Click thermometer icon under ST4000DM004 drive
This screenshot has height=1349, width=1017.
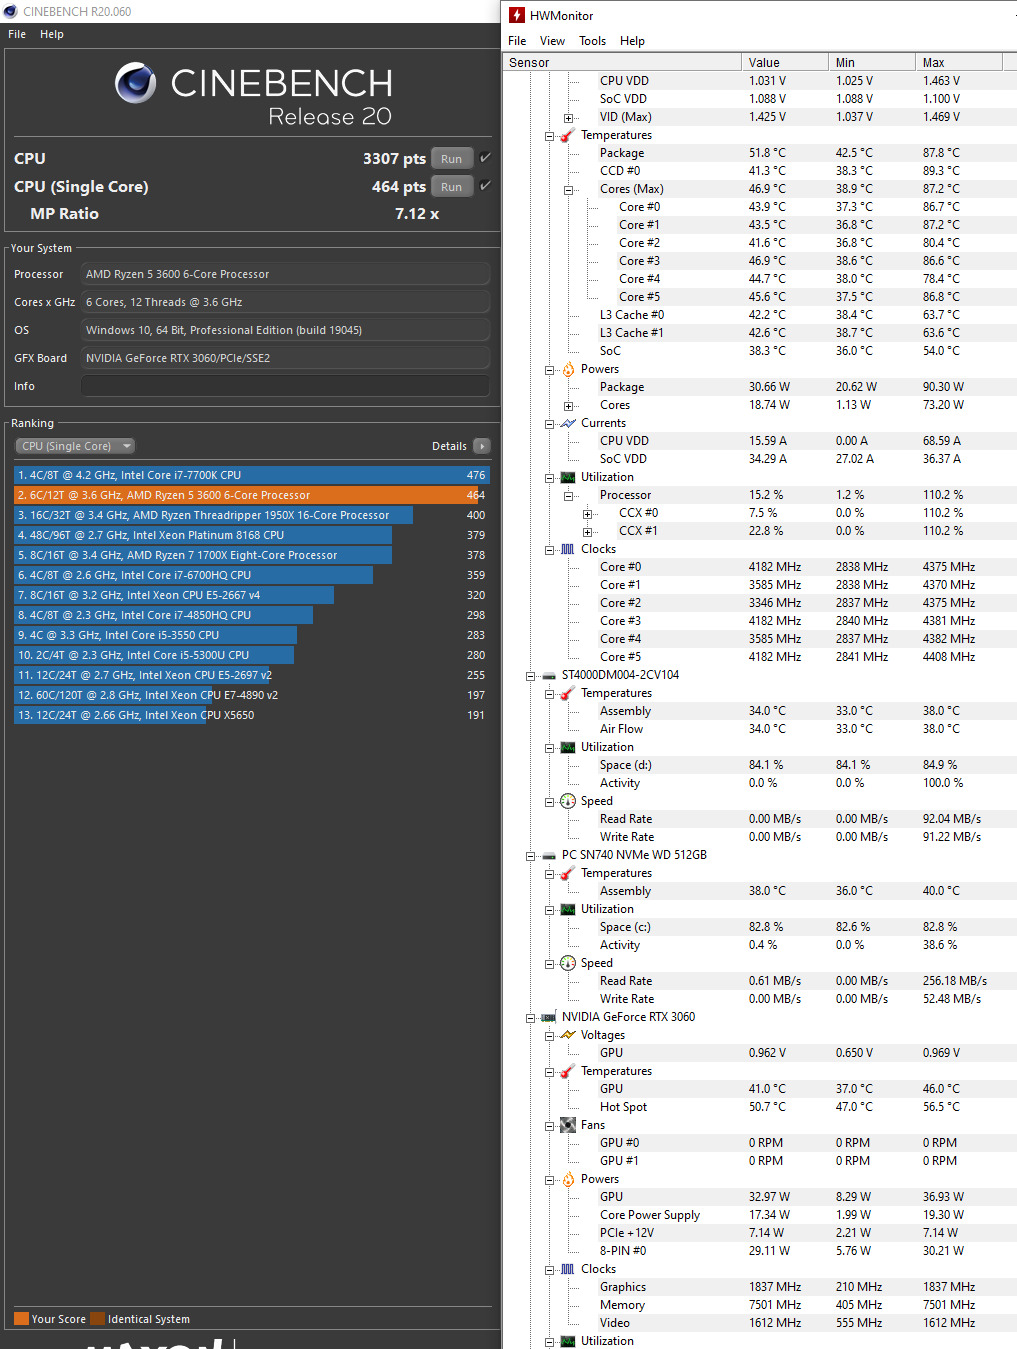568,693
